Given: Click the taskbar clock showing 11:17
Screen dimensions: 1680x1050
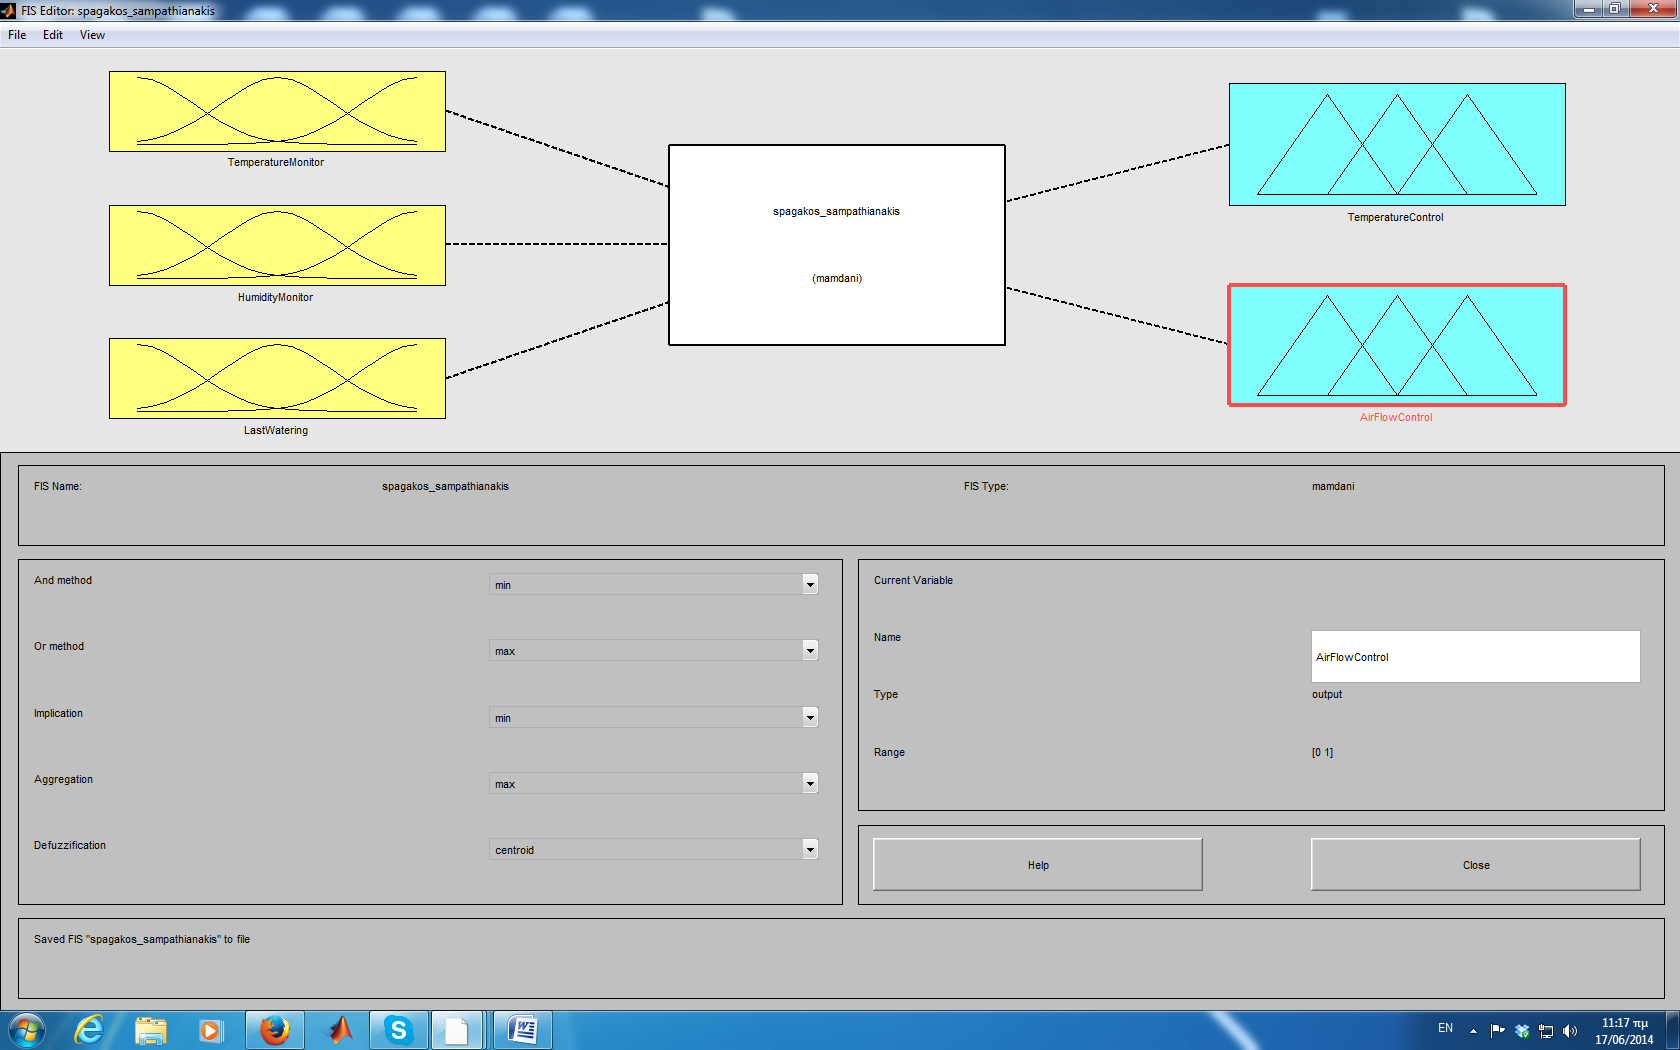Looking at the screenshot, I should 1624,1031.
